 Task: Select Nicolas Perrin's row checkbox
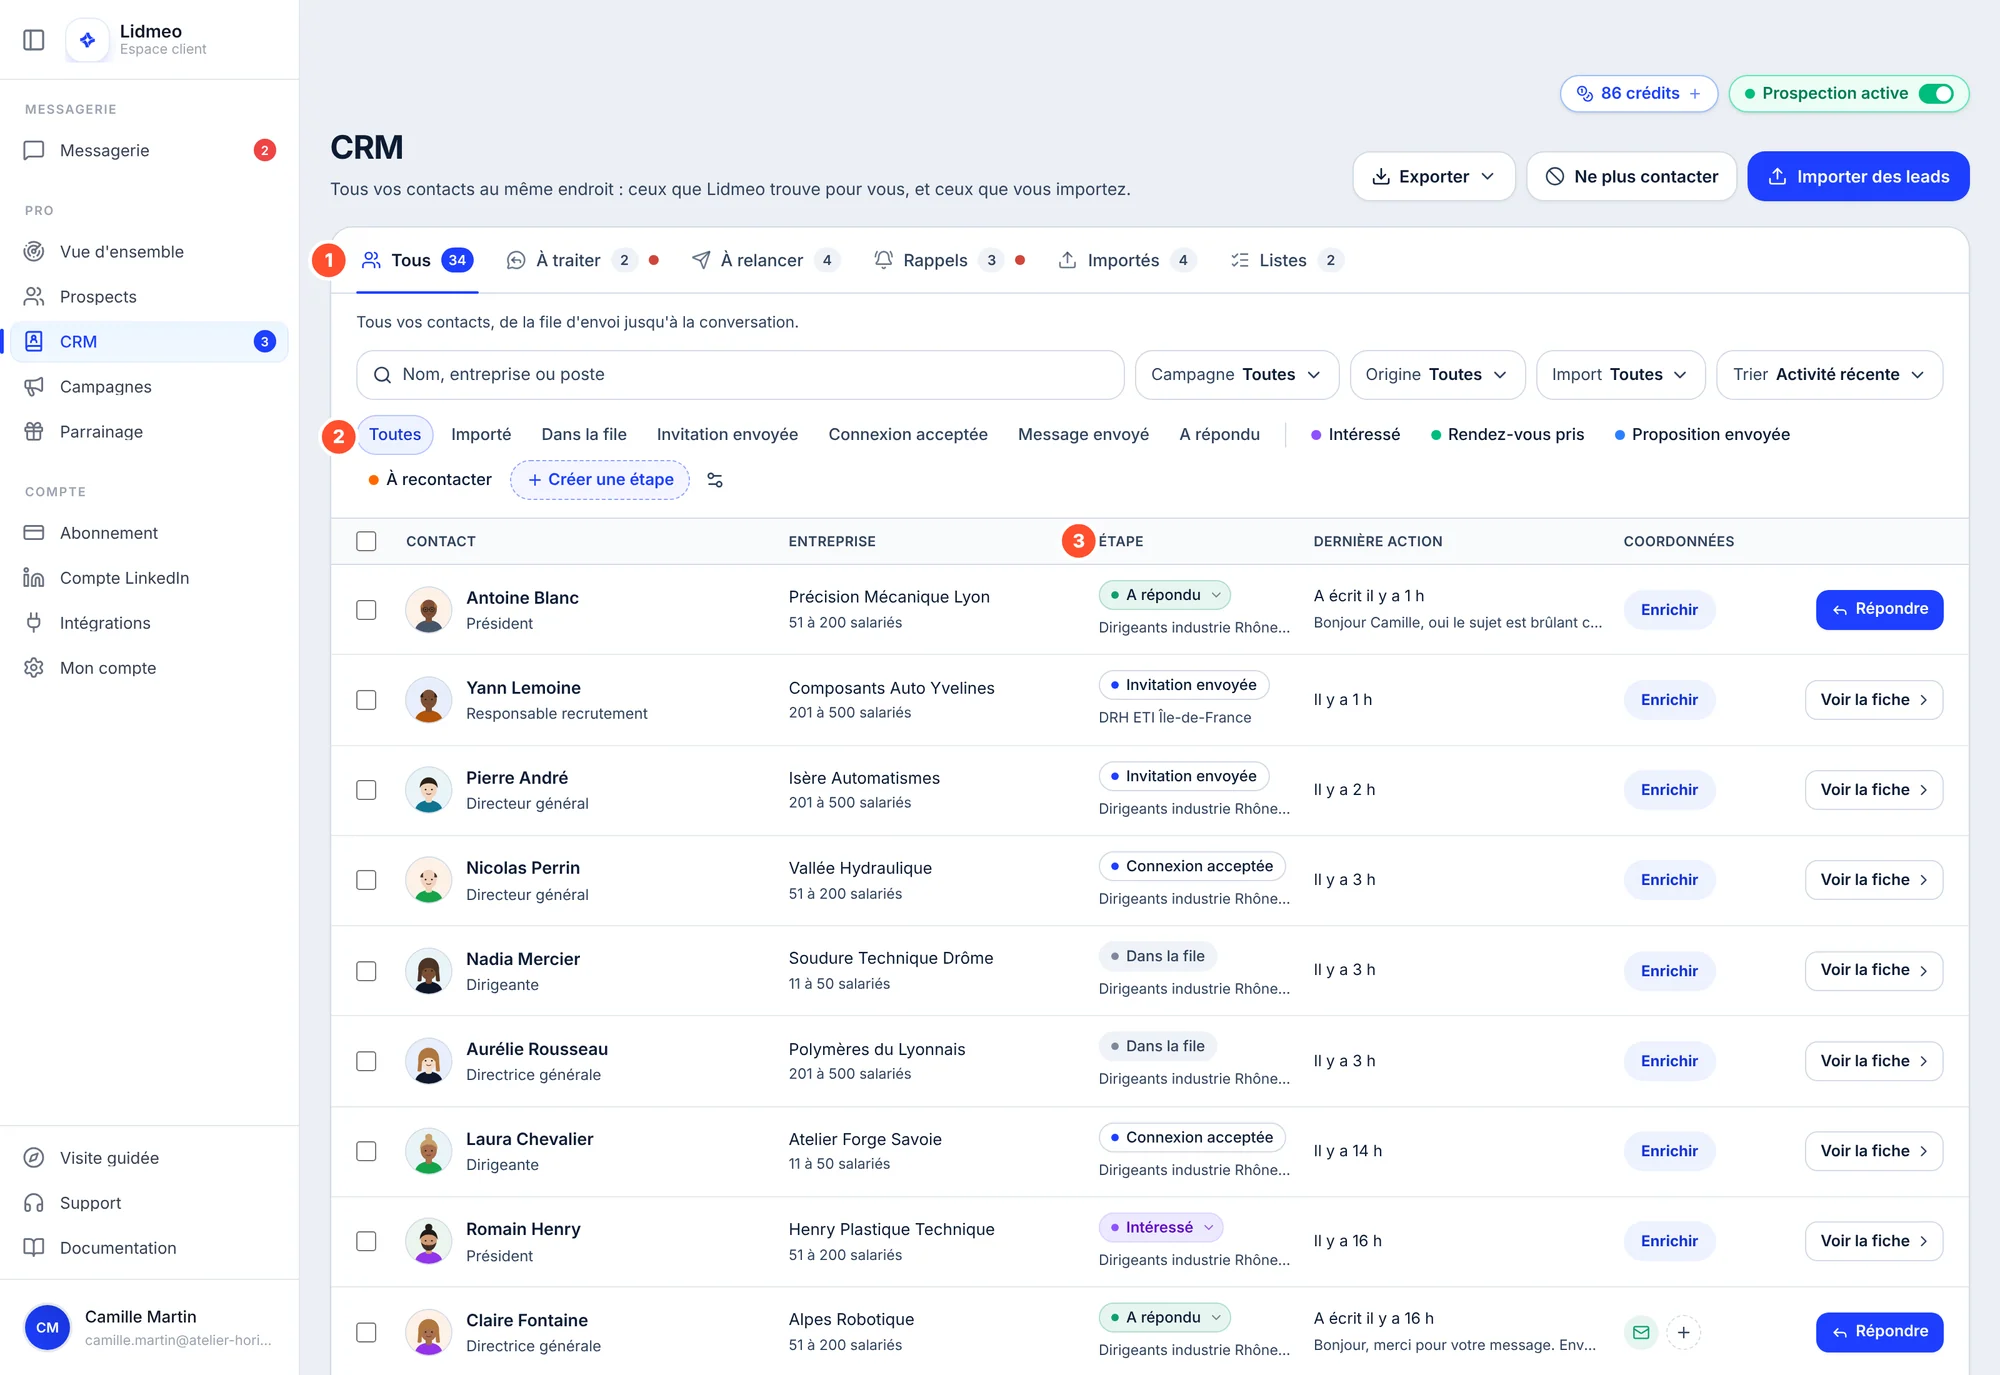(x=366, y=880)
